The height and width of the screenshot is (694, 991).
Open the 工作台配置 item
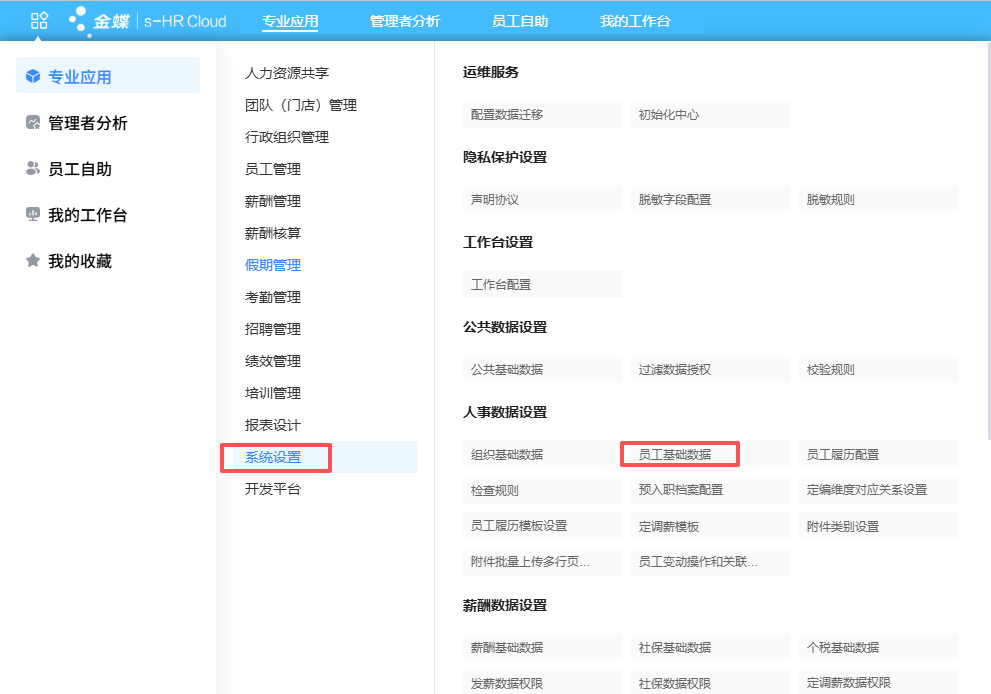[x=501, y=285]
